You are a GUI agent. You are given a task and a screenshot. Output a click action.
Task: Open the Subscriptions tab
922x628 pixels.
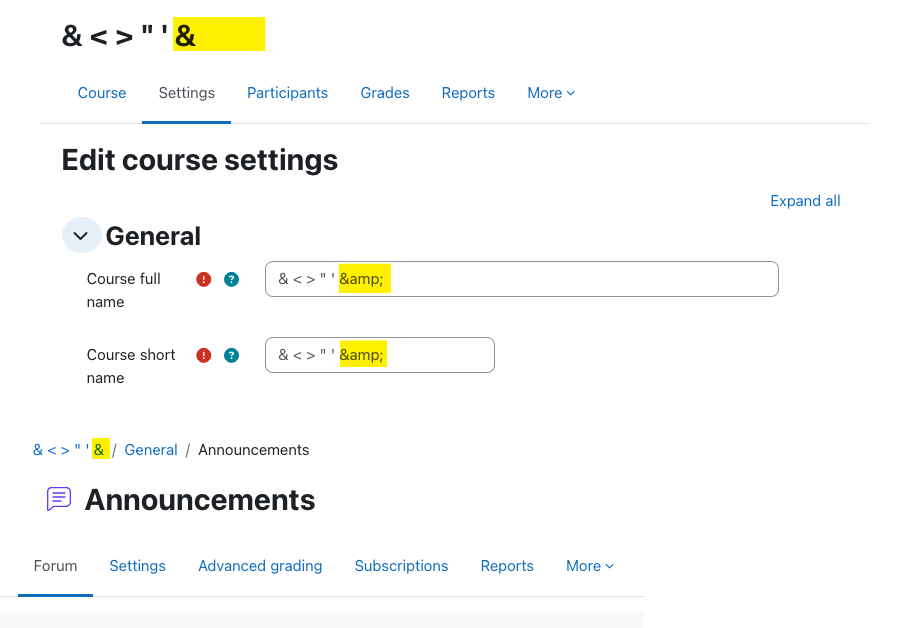(x=401, y=566)
